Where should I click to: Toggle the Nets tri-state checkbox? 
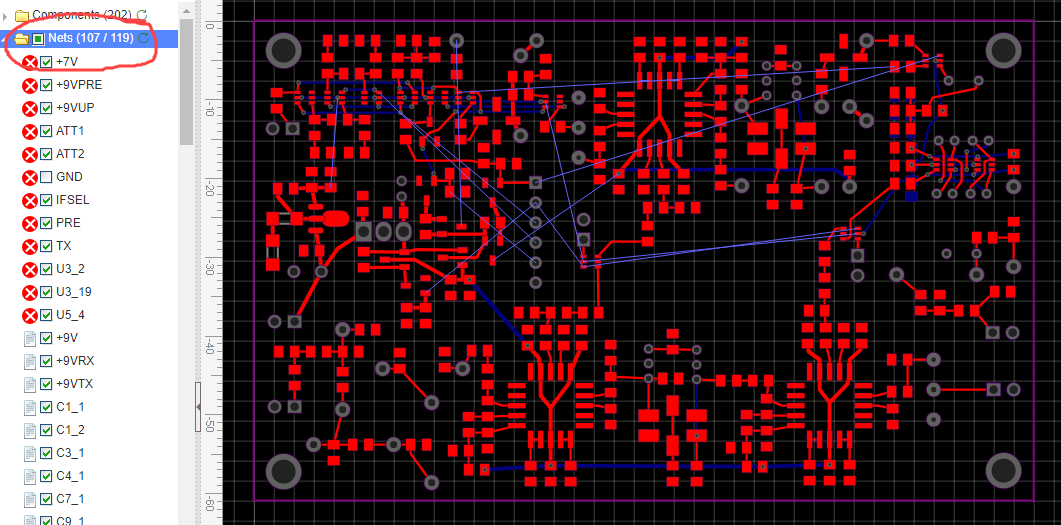(x=38, y=39)
